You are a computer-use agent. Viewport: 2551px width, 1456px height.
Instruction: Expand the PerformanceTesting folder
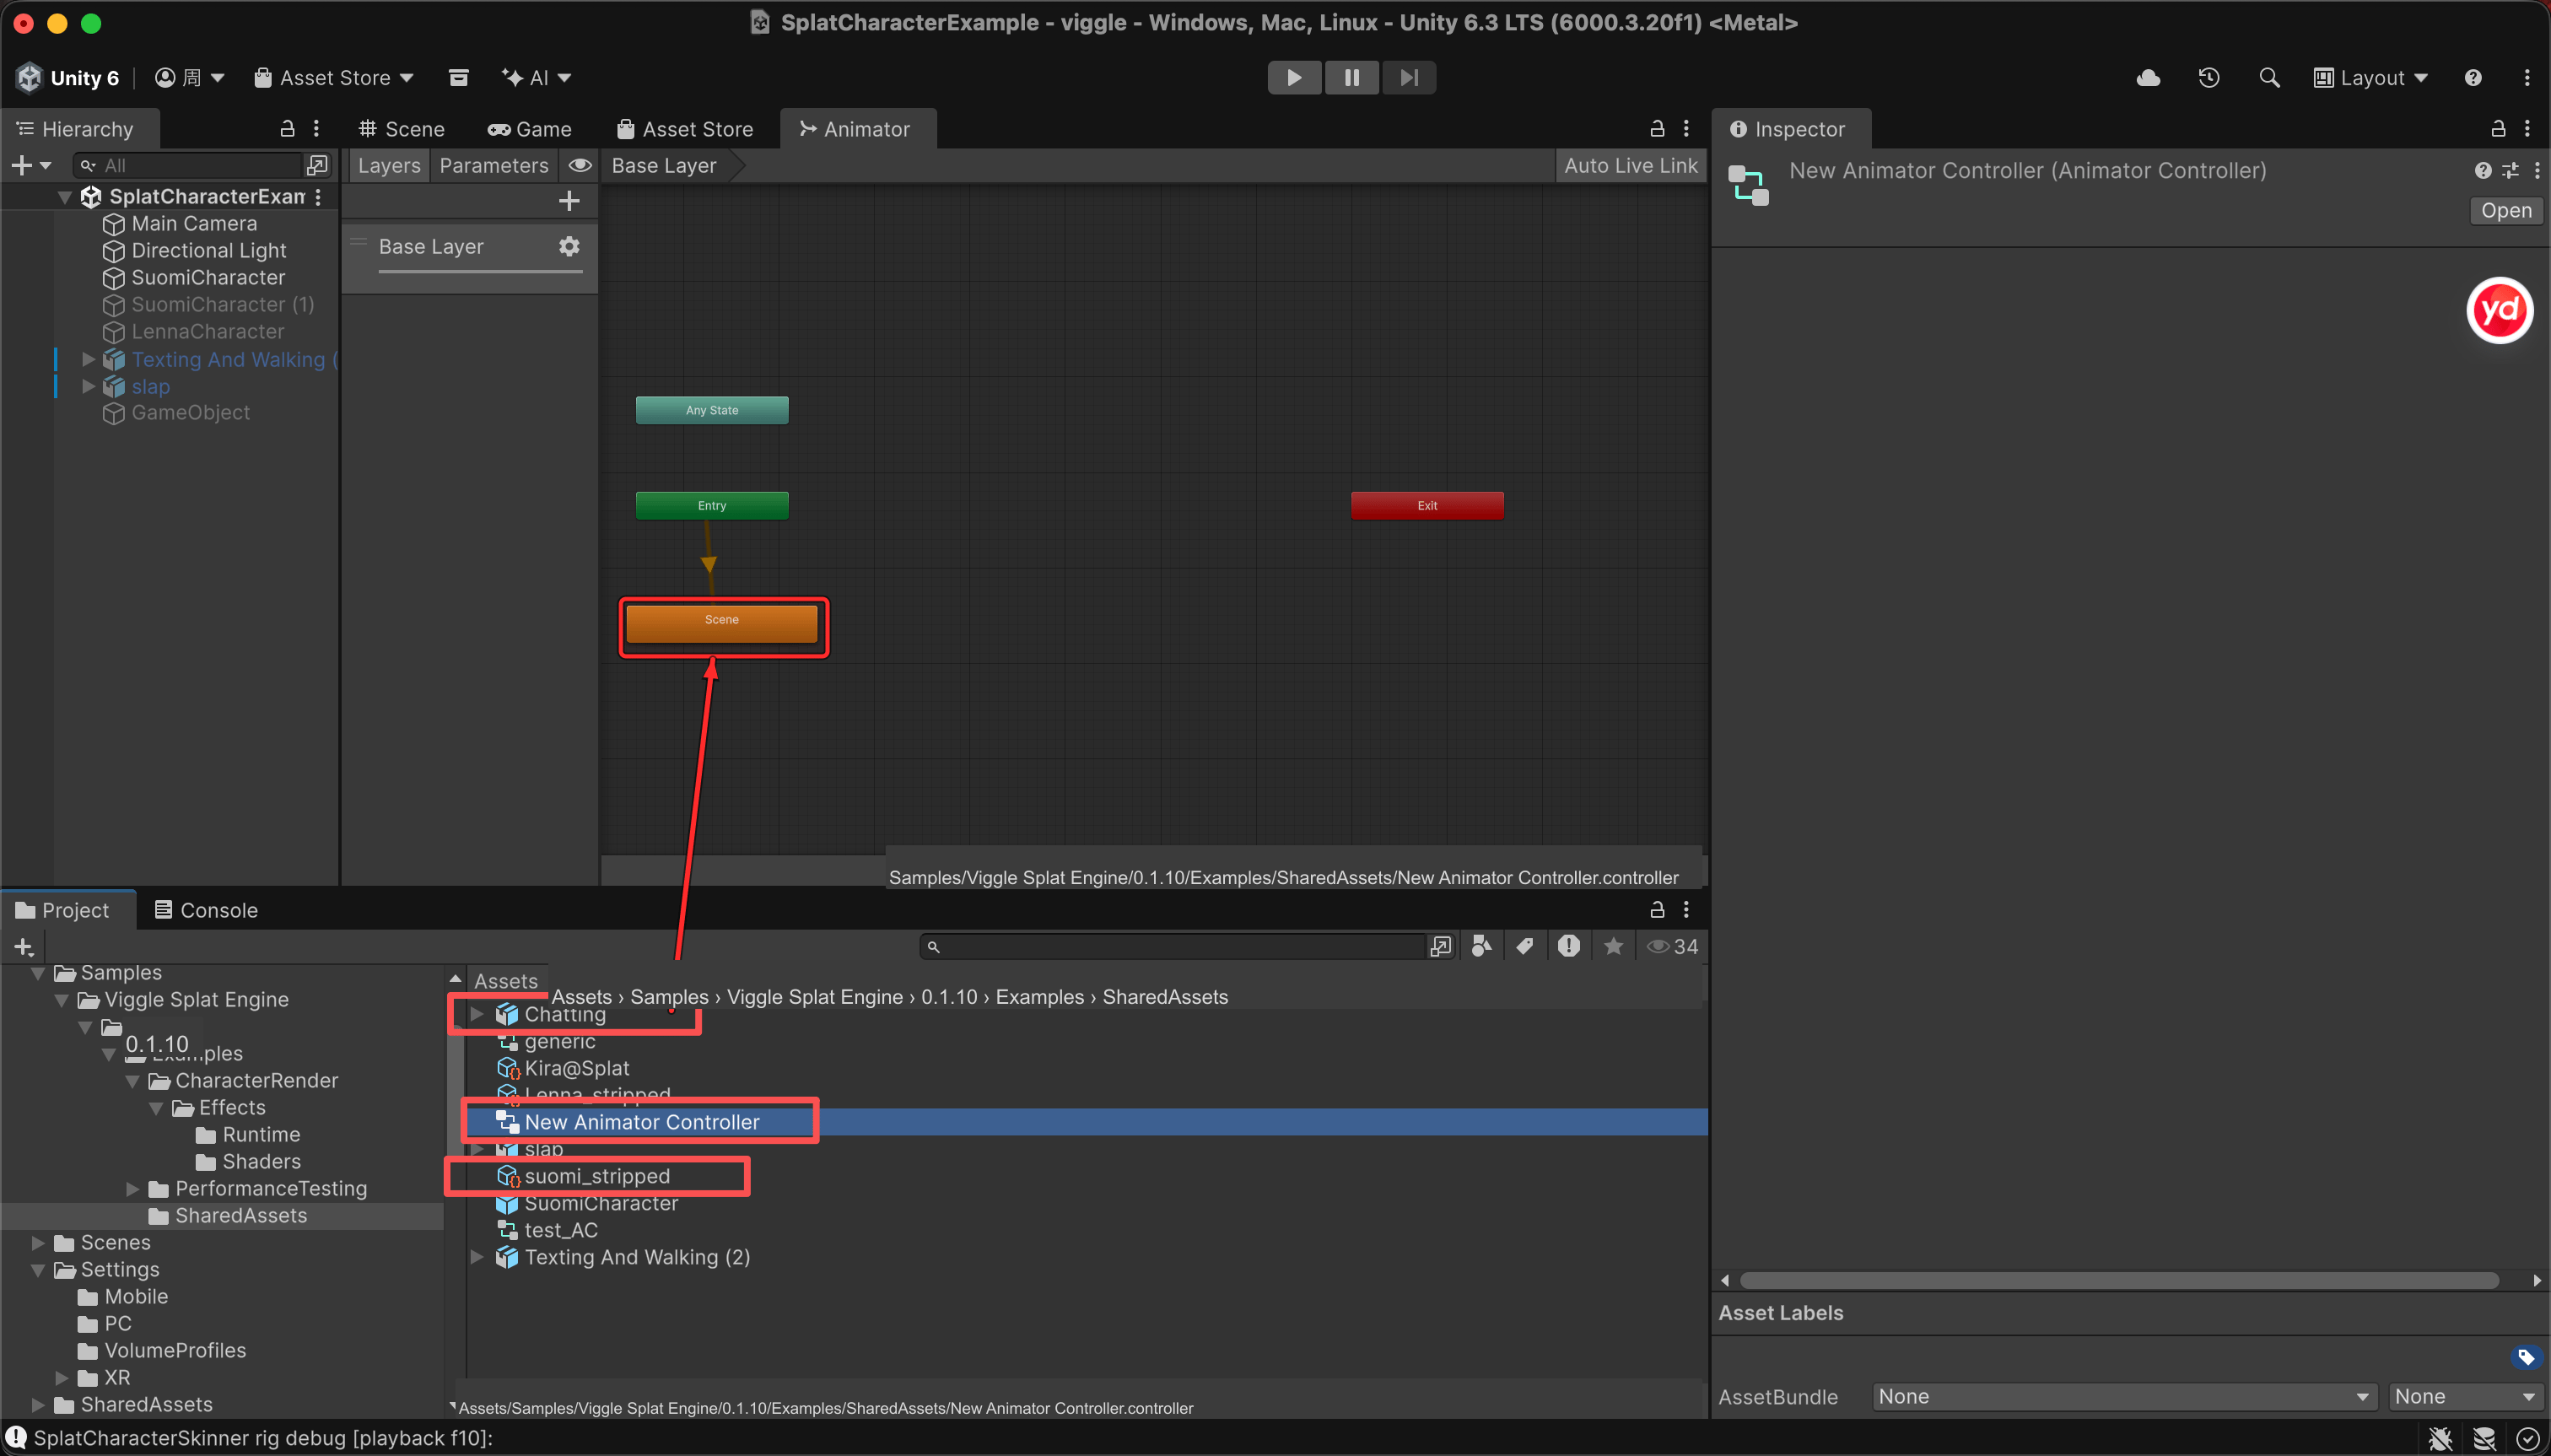click(133, 1188)
